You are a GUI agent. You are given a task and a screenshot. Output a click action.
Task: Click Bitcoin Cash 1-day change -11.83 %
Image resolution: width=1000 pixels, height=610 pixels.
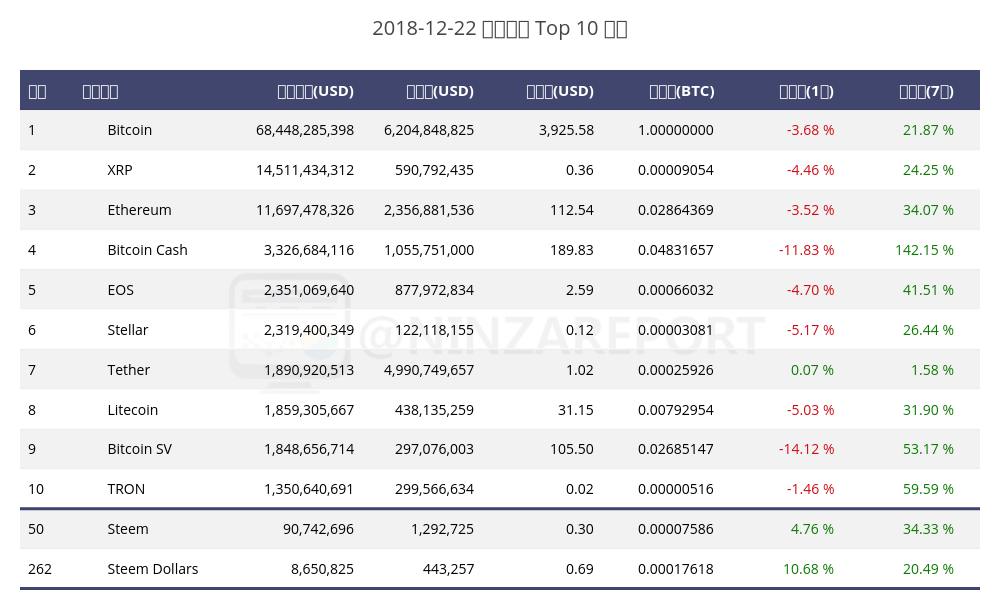tap(806, 250)
